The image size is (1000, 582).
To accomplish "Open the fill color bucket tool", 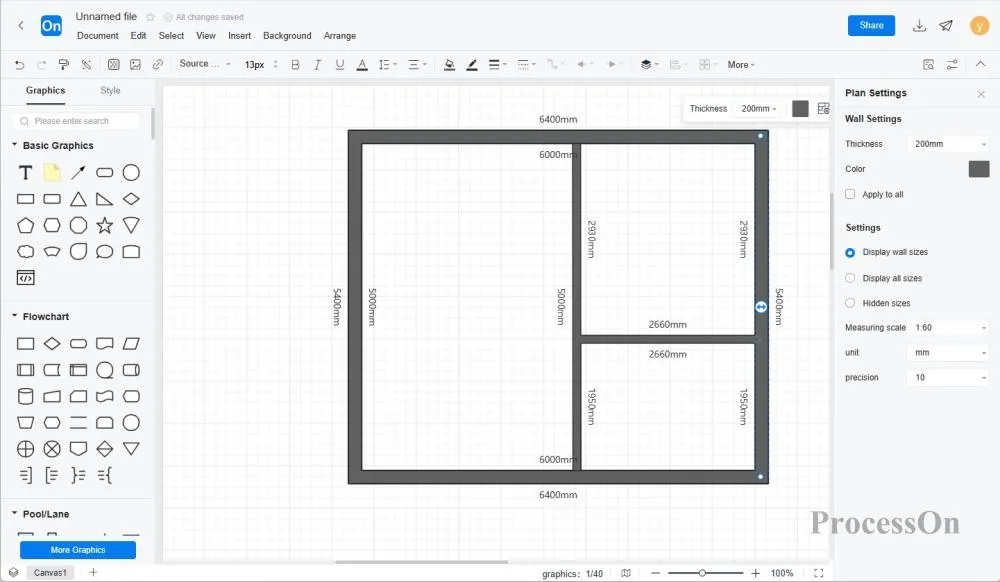I will (x=449, y=64).
